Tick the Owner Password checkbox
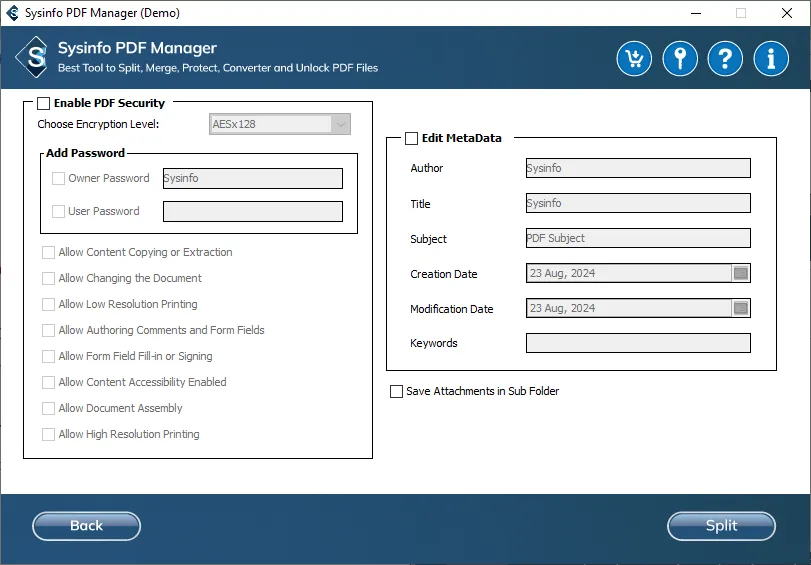 [58, 178]
